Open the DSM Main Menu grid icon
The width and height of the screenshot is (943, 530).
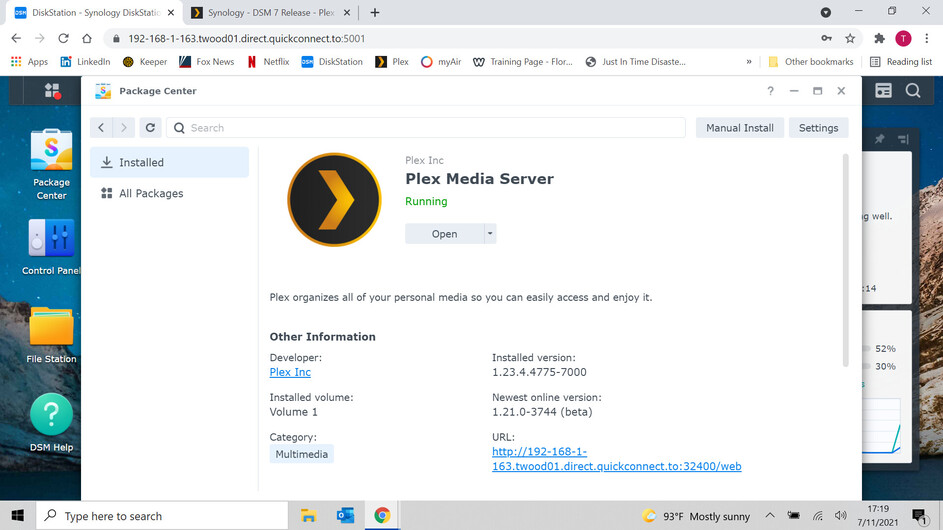click(52, 91)
